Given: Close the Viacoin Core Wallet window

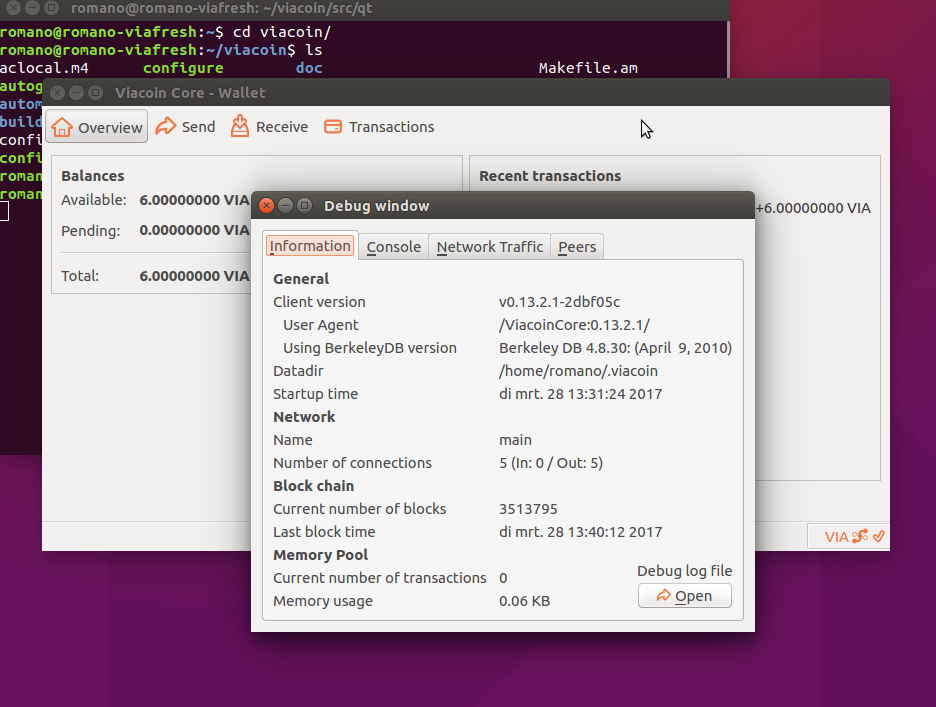Looking at the screenshot, I should 57,93.
